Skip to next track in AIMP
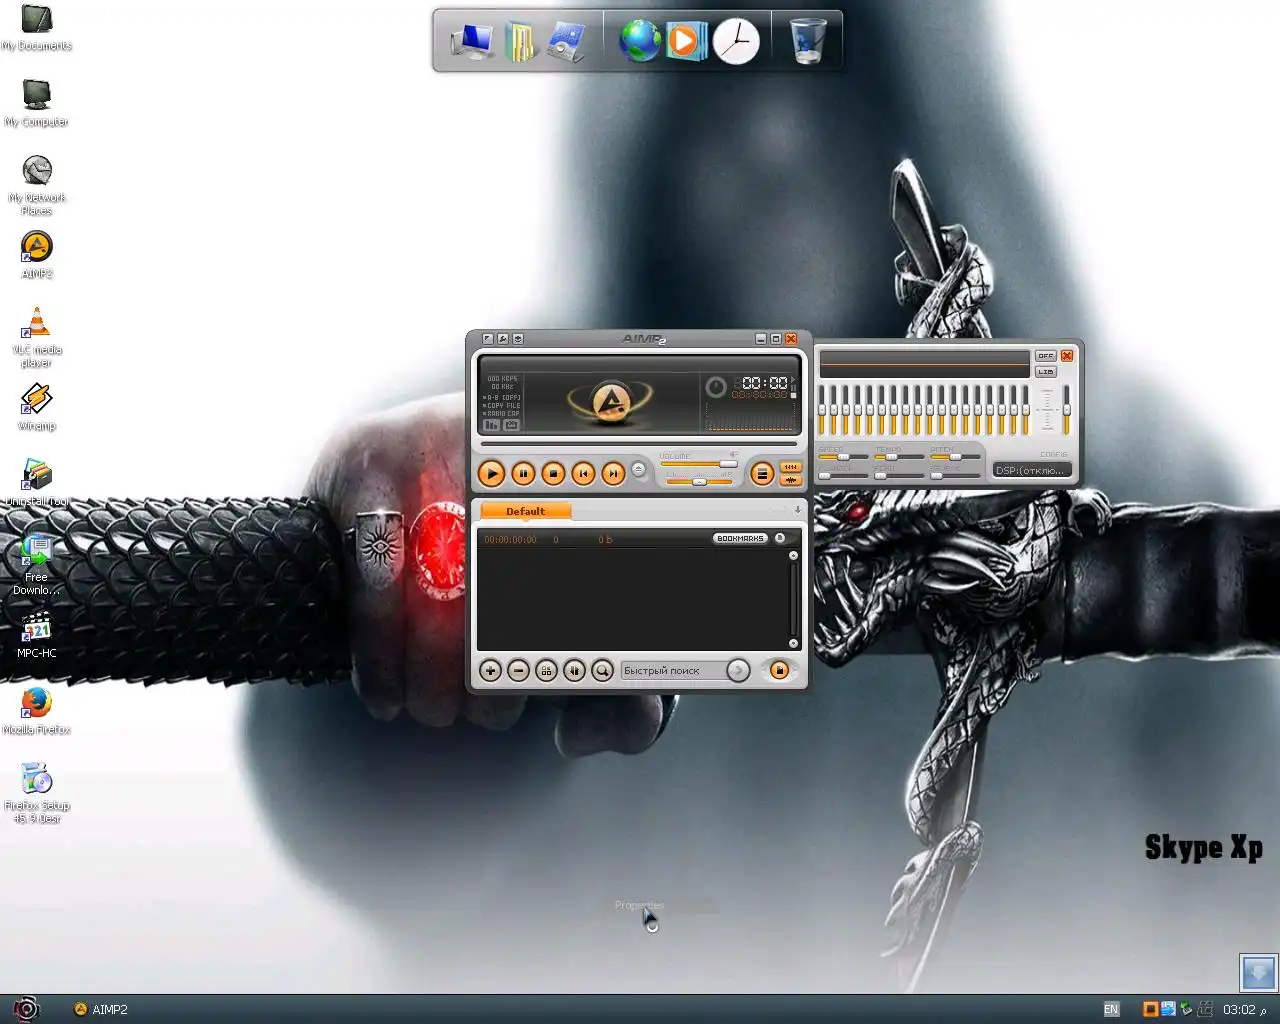The height and width of the screenshot is (1024, 1280). click(x=613, y=473)
